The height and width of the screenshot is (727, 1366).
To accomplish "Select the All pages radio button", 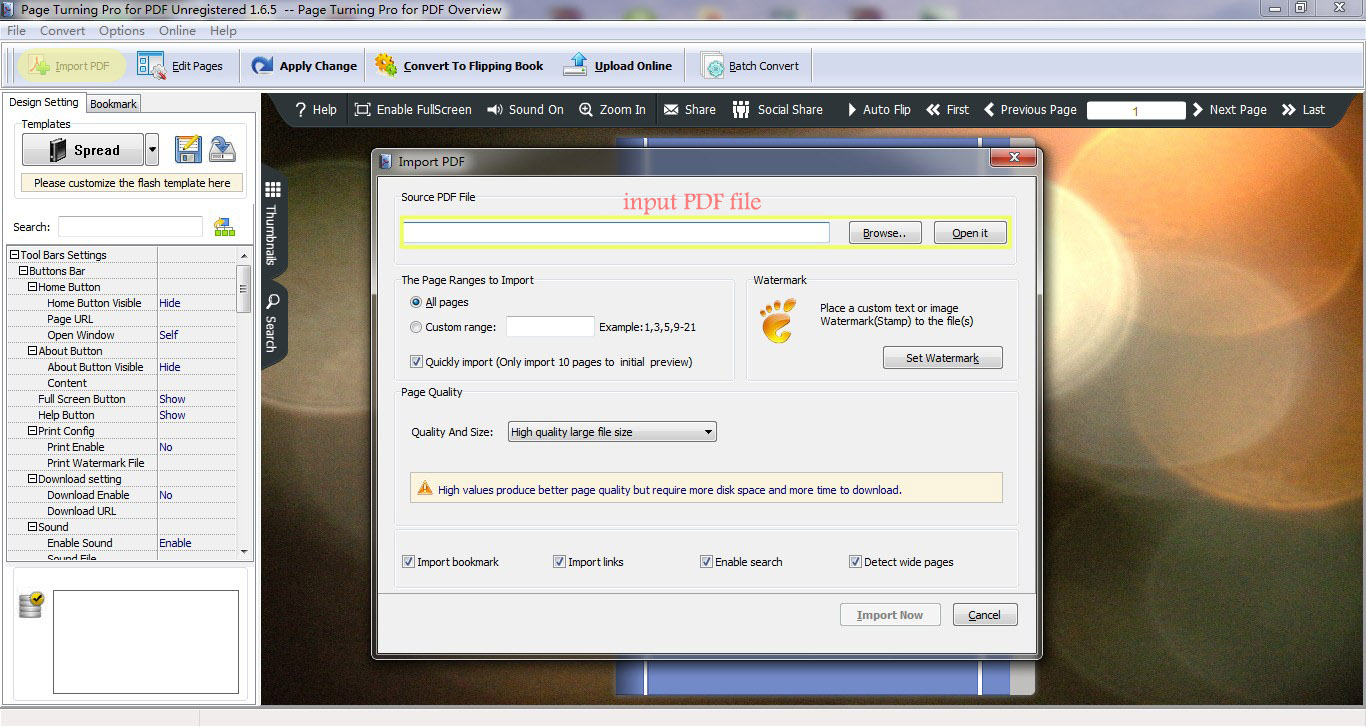I will click(x=416, y=302).
